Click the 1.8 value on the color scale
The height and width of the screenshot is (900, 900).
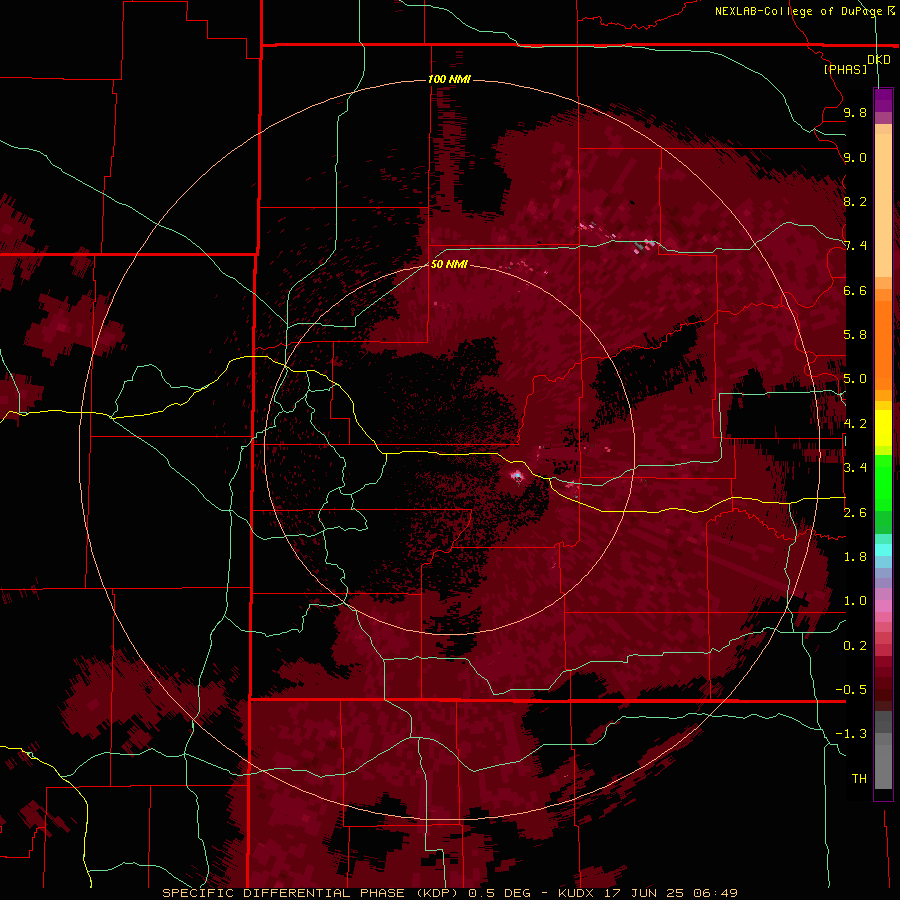855,557
